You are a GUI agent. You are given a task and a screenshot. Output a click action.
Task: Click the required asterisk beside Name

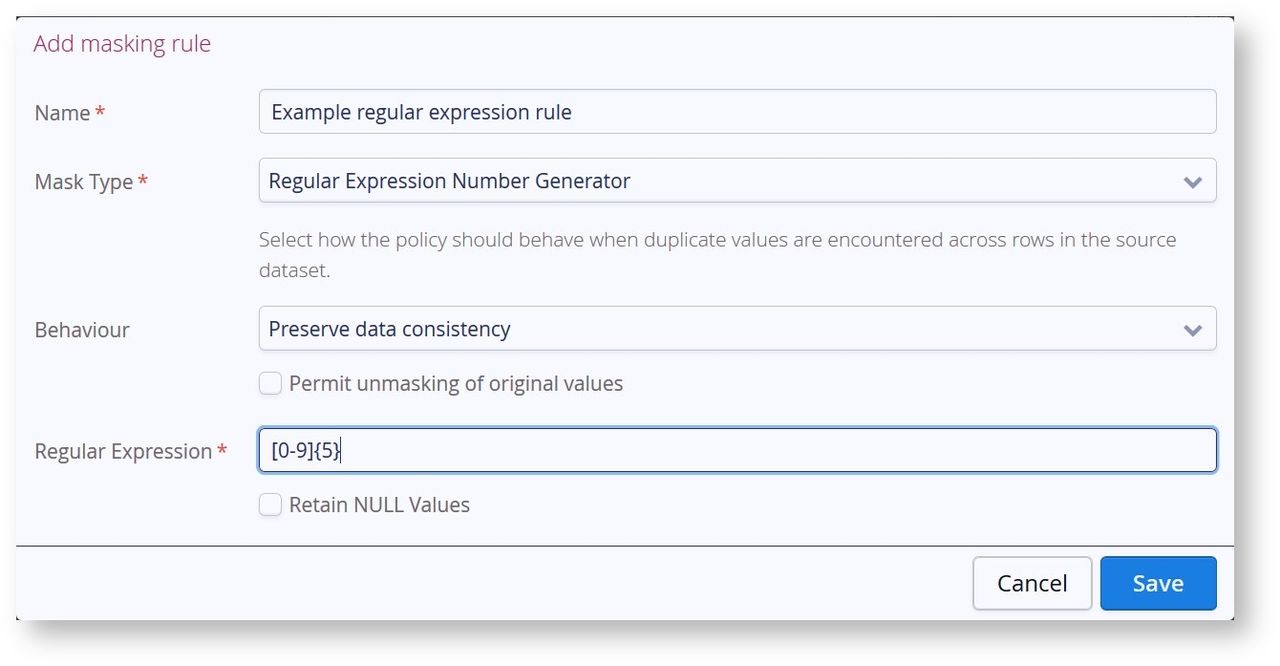coord(100,112)
